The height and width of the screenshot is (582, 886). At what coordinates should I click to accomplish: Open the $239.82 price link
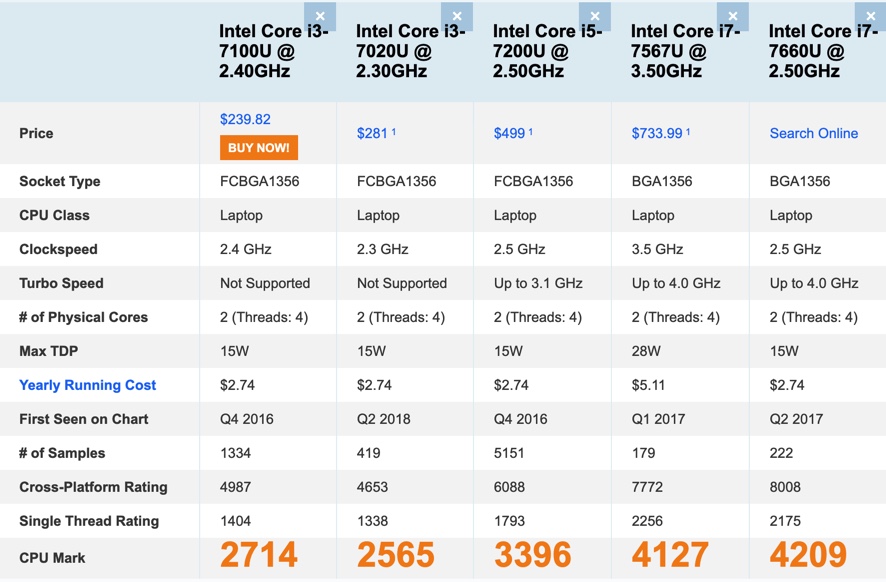pyautogui.click(x=245, y=119)
